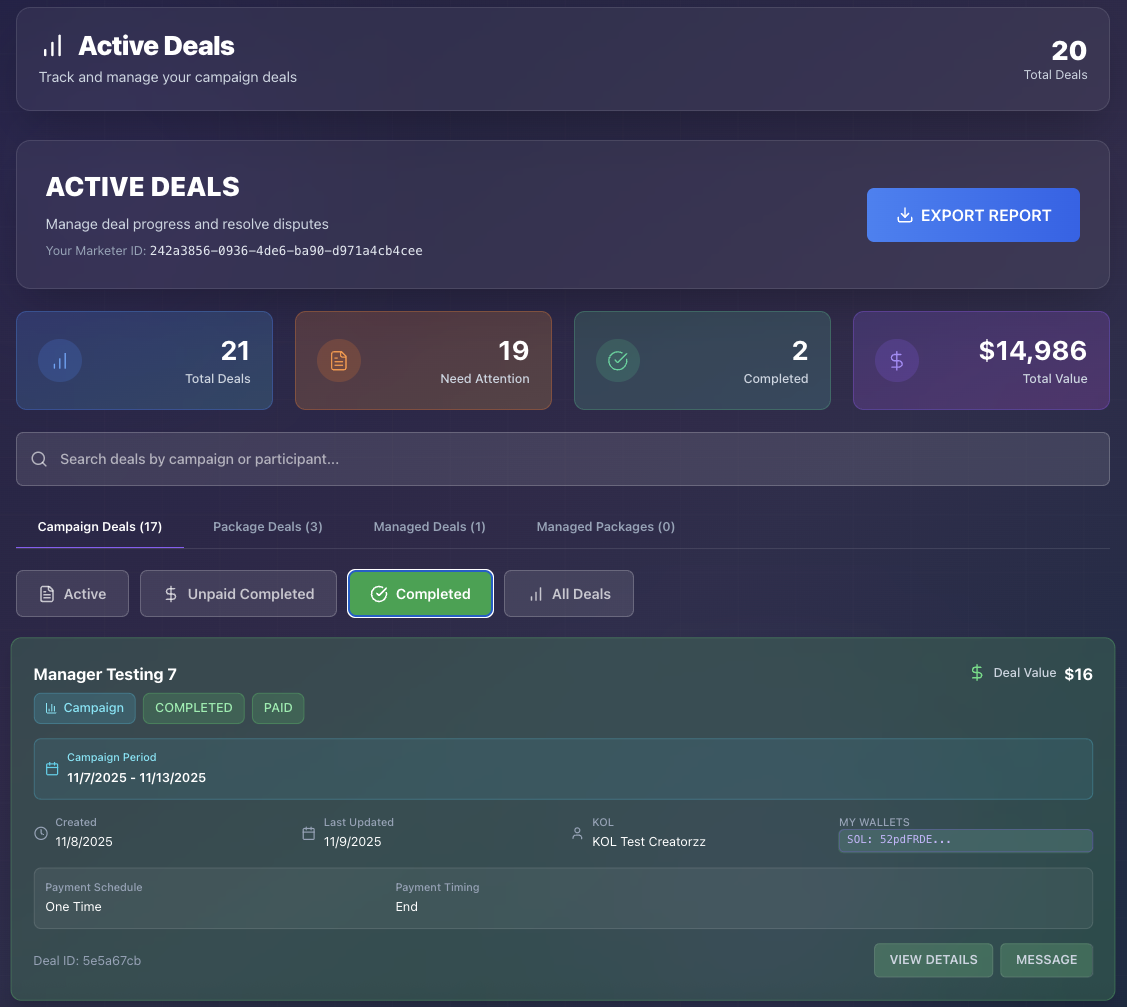
Task: Click the download icon on Export Report button
Action: pyautogui.click(x=906, y=215)
